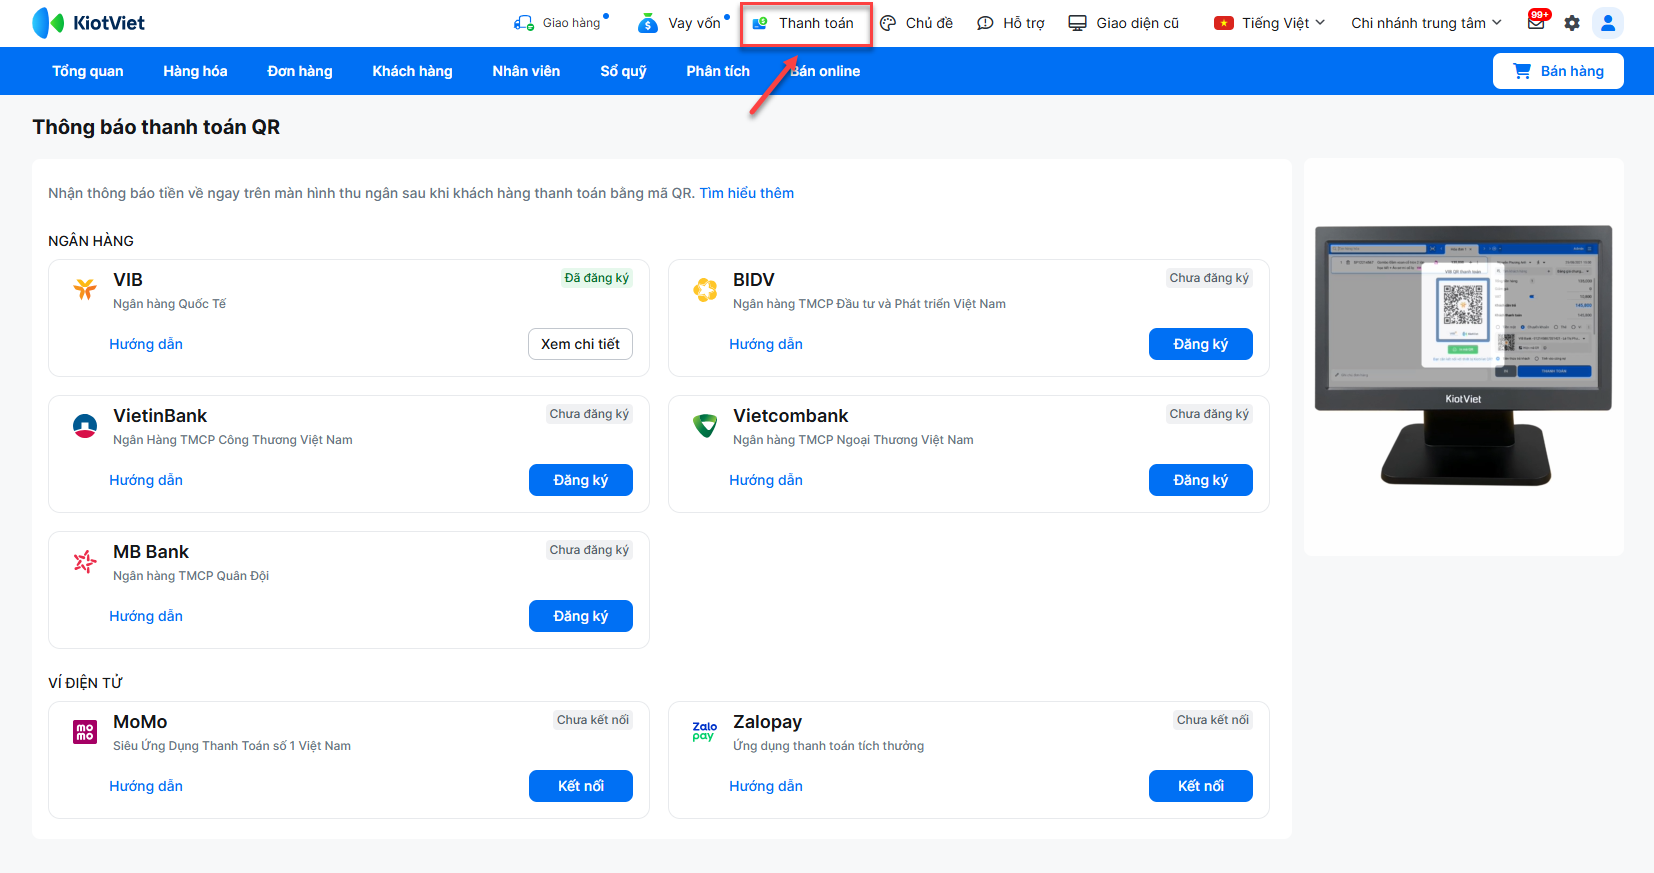Image resolution: width=1654 pixels, height=873 pixels.
Task: Click the Vay vốn money bag icon
Action: 648,23
